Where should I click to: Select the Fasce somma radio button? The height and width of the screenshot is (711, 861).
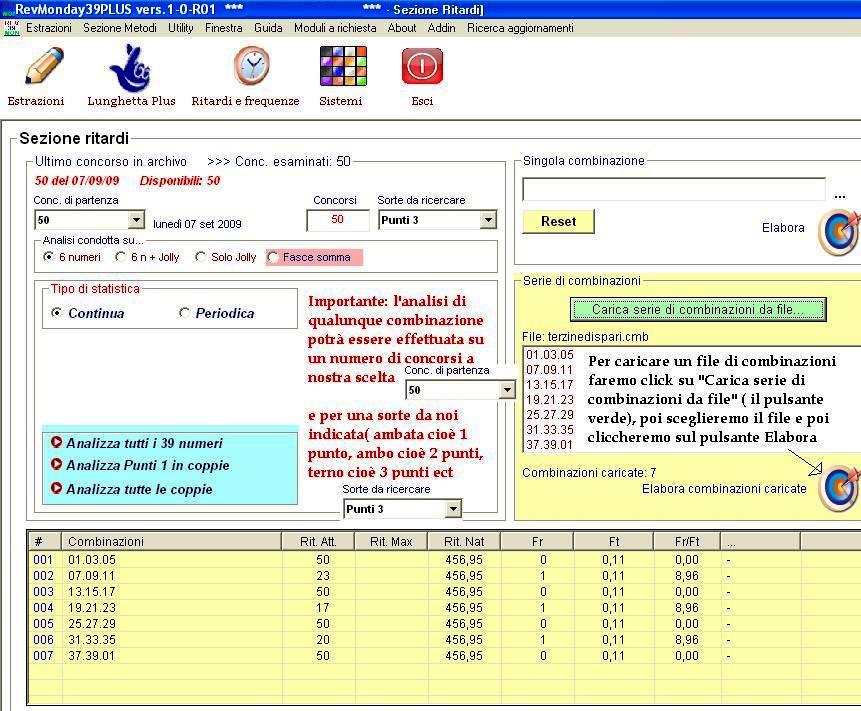(x=272, y=257)
